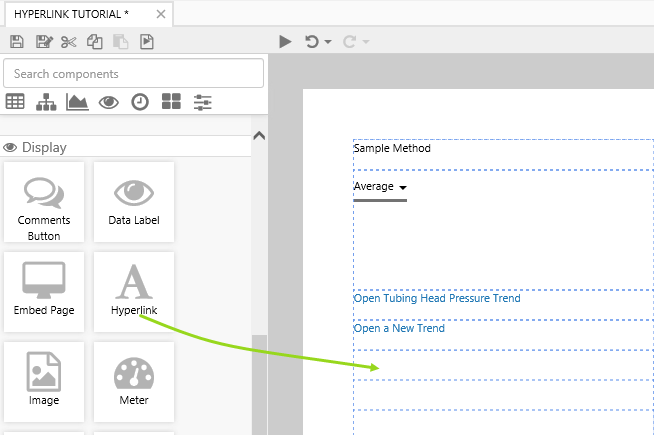Select the clock time category icon
This screenshot has height=435, width=654.
(x=140, y=101)
